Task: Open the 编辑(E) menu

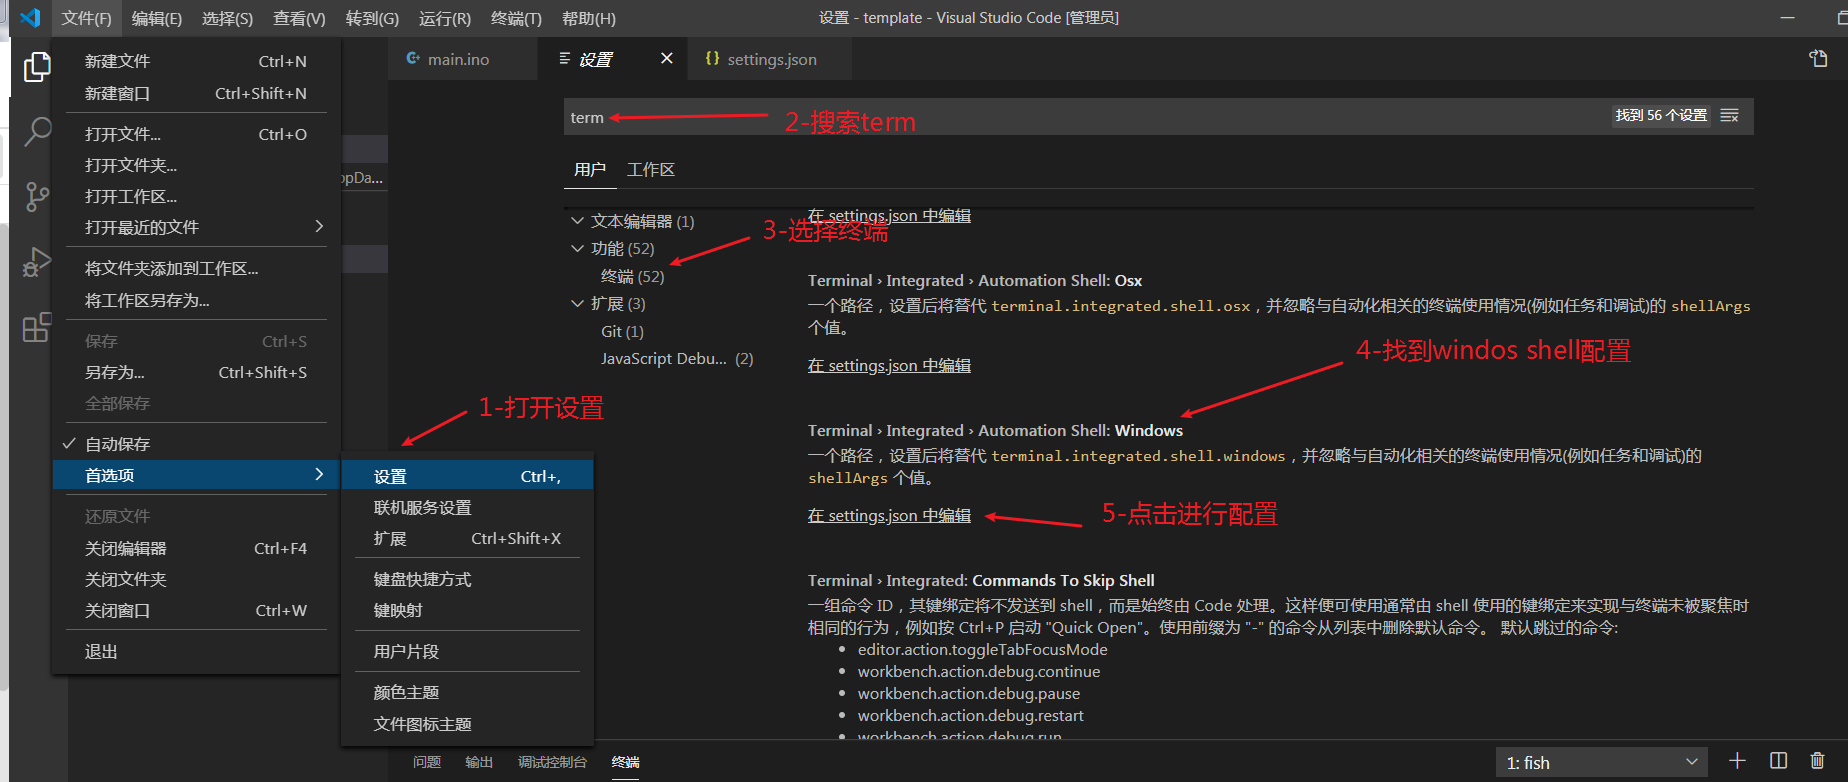Action: [157, 18]
